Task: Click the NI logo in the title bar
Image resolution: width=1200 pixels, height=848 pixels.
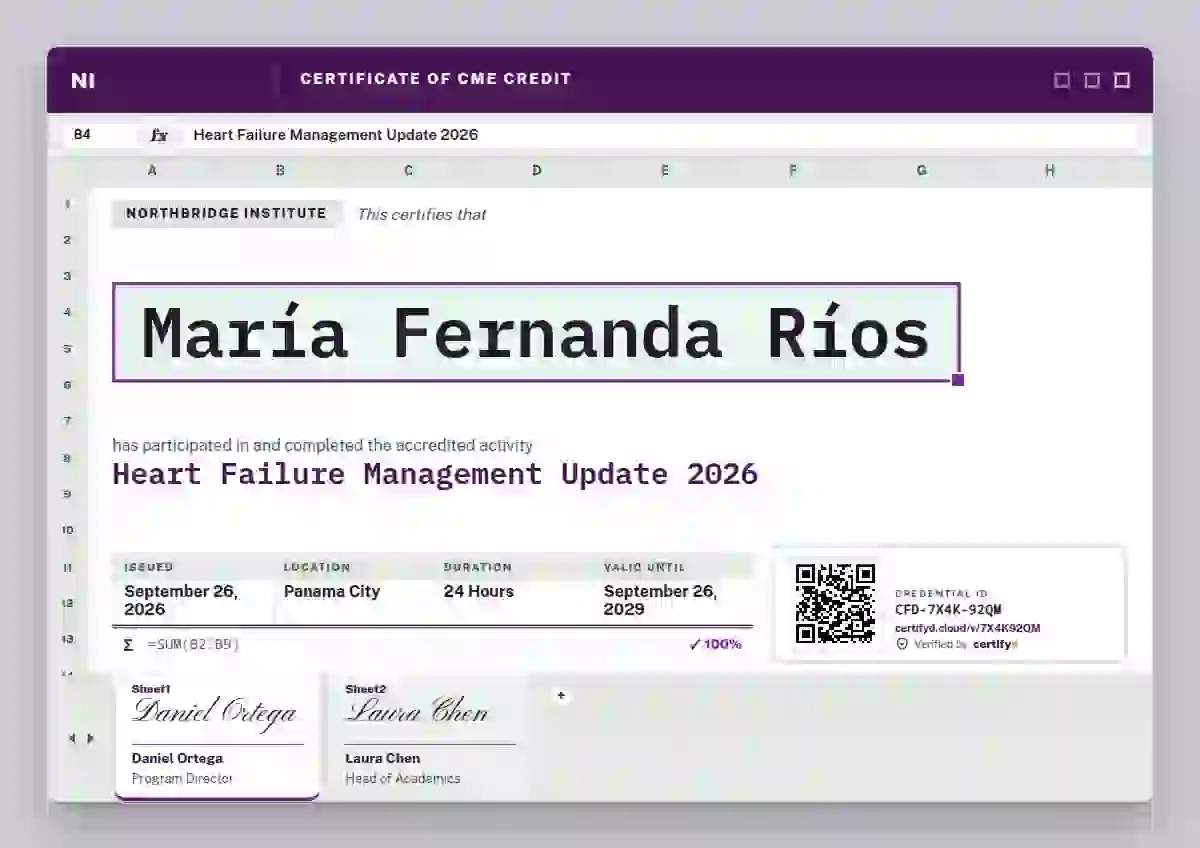Action: 83,80
